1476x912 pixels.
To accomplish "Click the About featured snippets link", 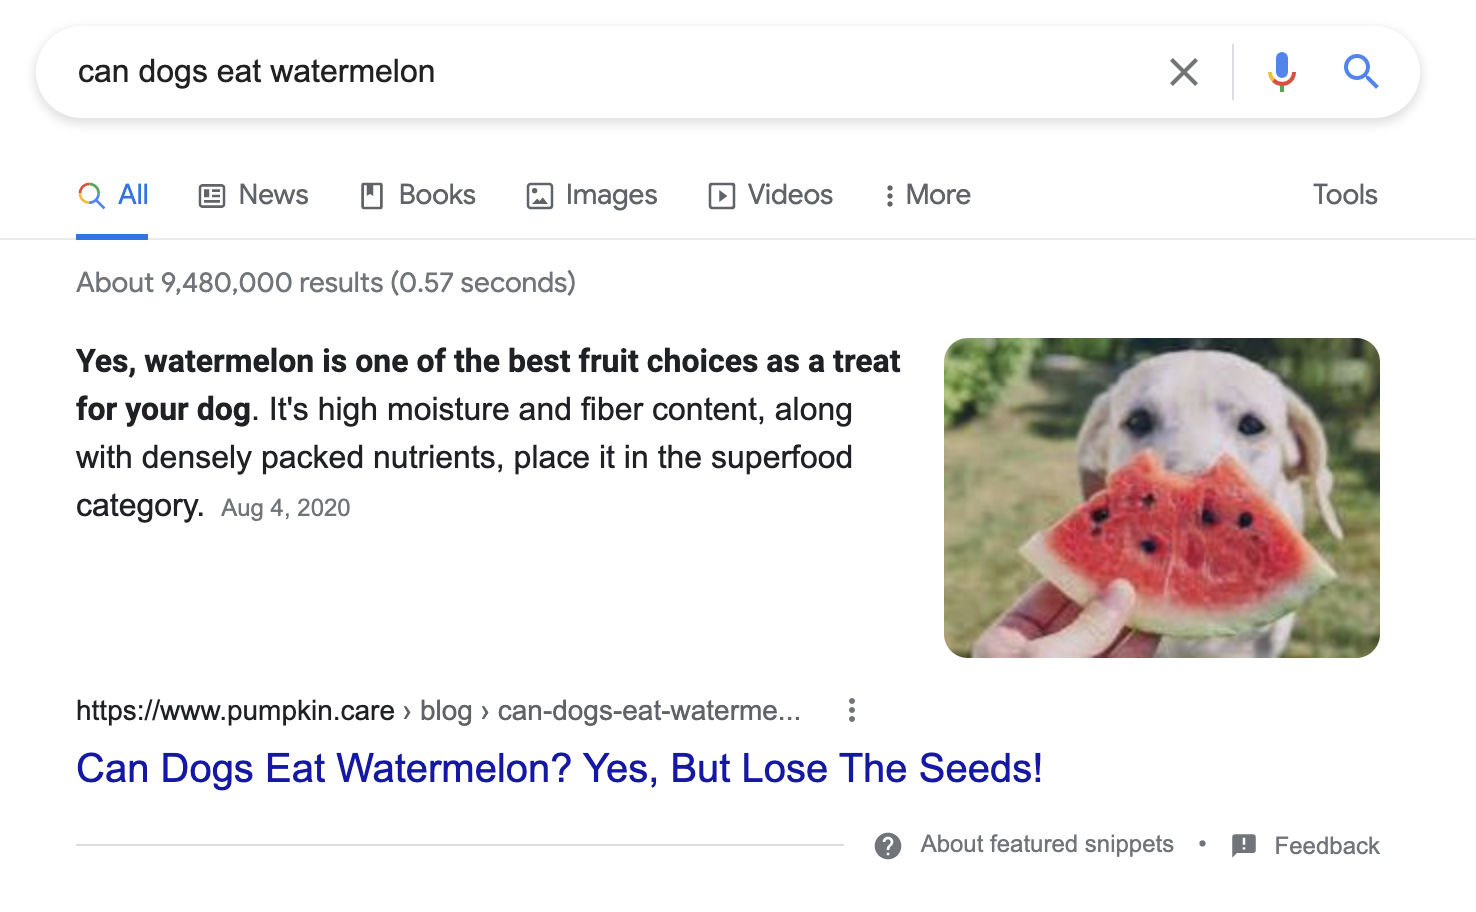I will point(1047,845).
